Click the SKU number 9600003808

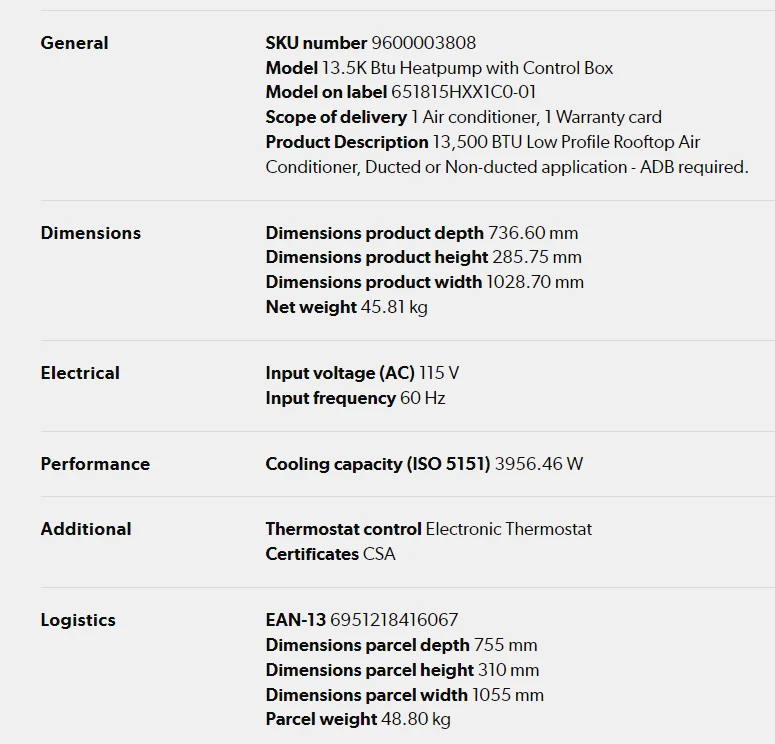[x=423, y=43]
